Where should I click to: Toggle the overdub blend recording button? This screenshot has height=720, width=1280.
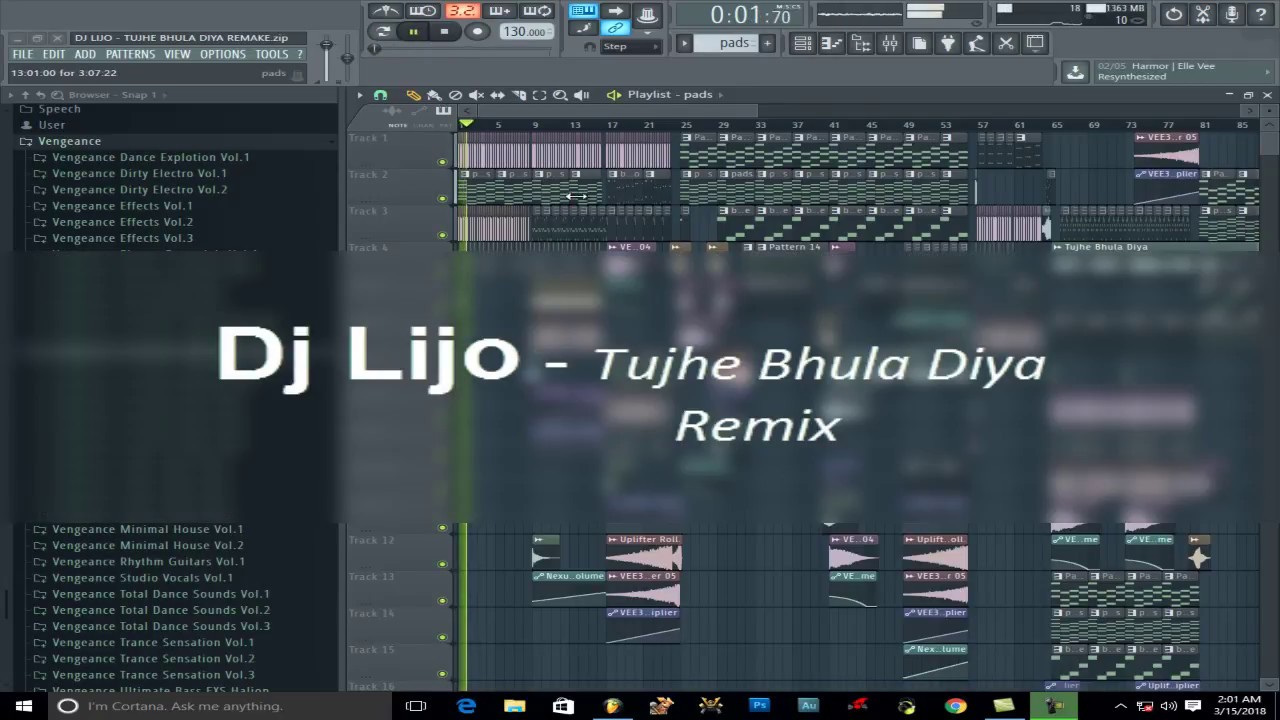(500, 11)
